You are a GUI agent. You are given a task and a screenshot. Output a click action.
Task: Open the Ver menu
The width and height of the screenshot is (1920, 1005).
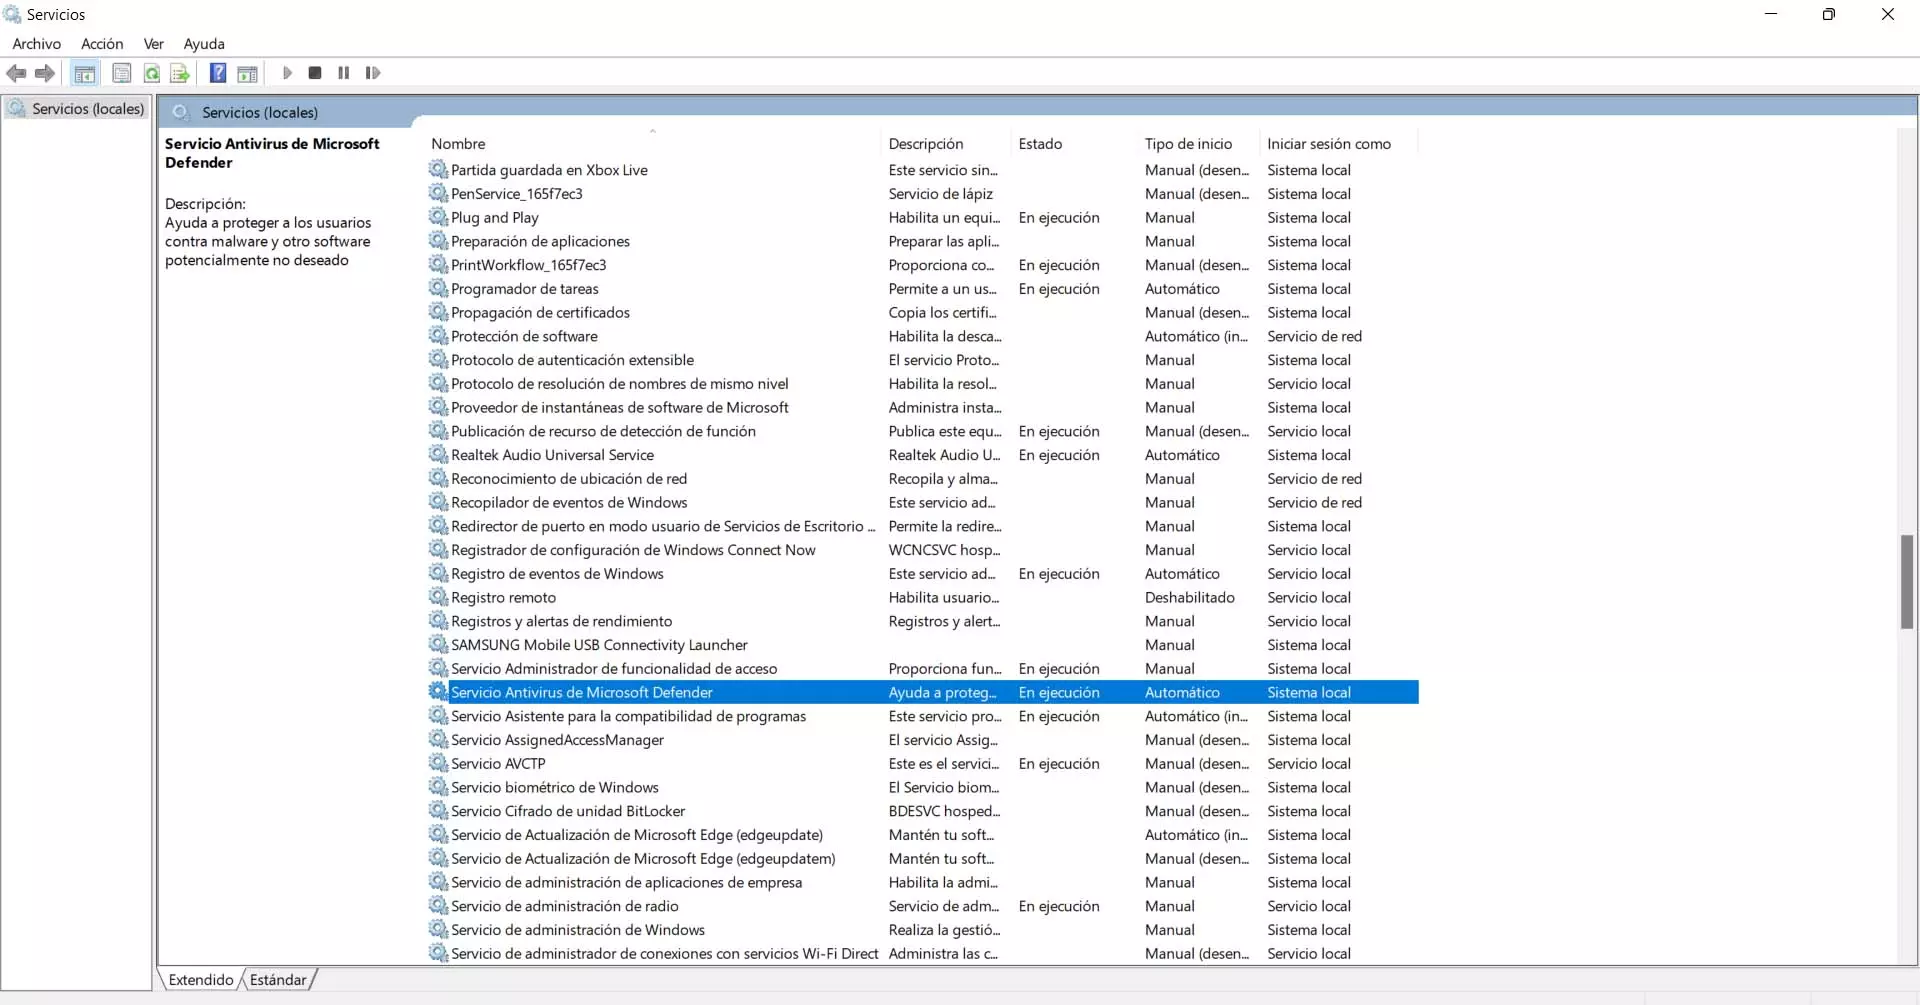click(x=153, y=43)
